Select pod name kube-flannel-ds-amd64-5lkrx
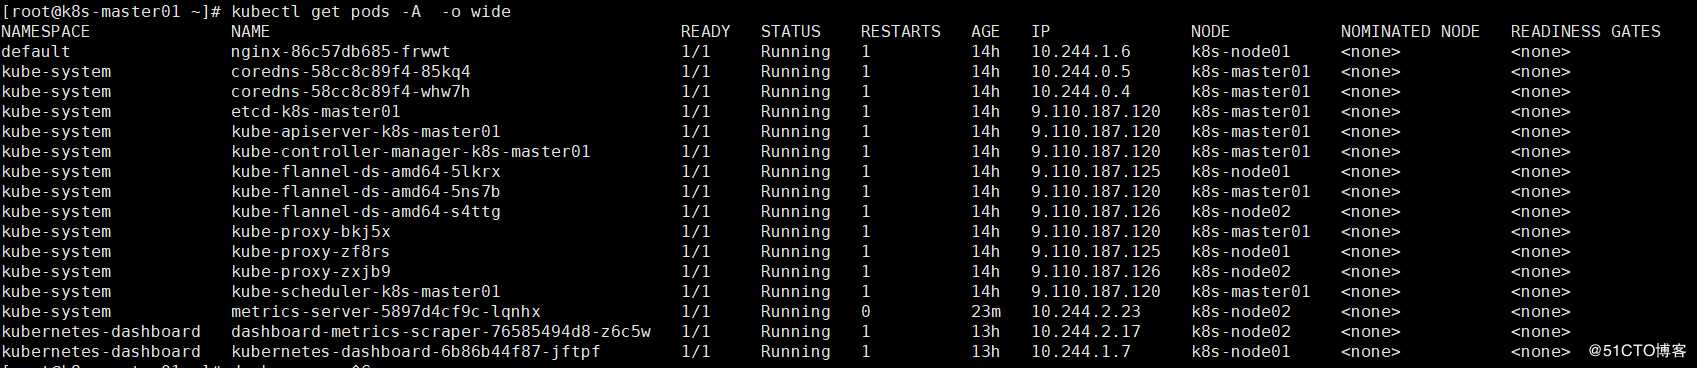Screen dimensions: 1697x368 click(x=366, y=172)
